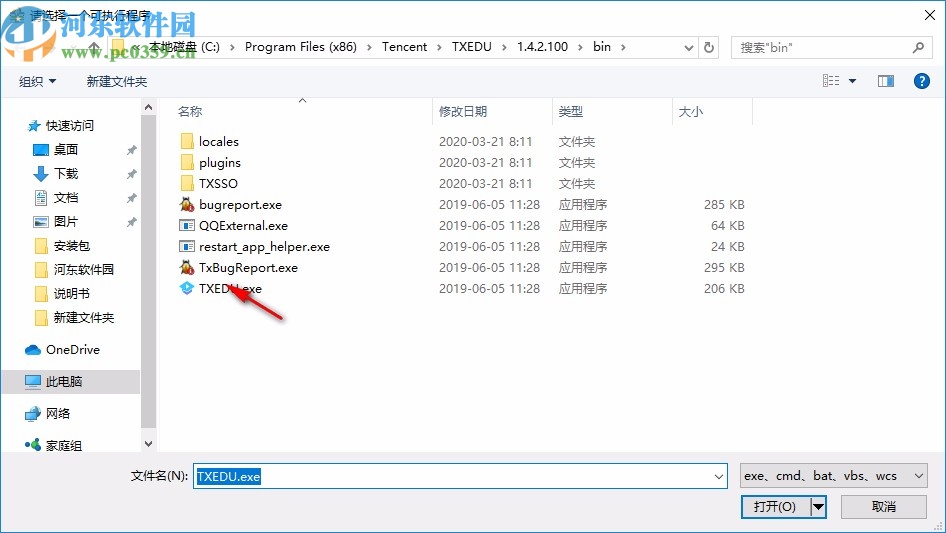946x533 pixels.
Task: Open the 打开 button split arrow
Action: 818,506
